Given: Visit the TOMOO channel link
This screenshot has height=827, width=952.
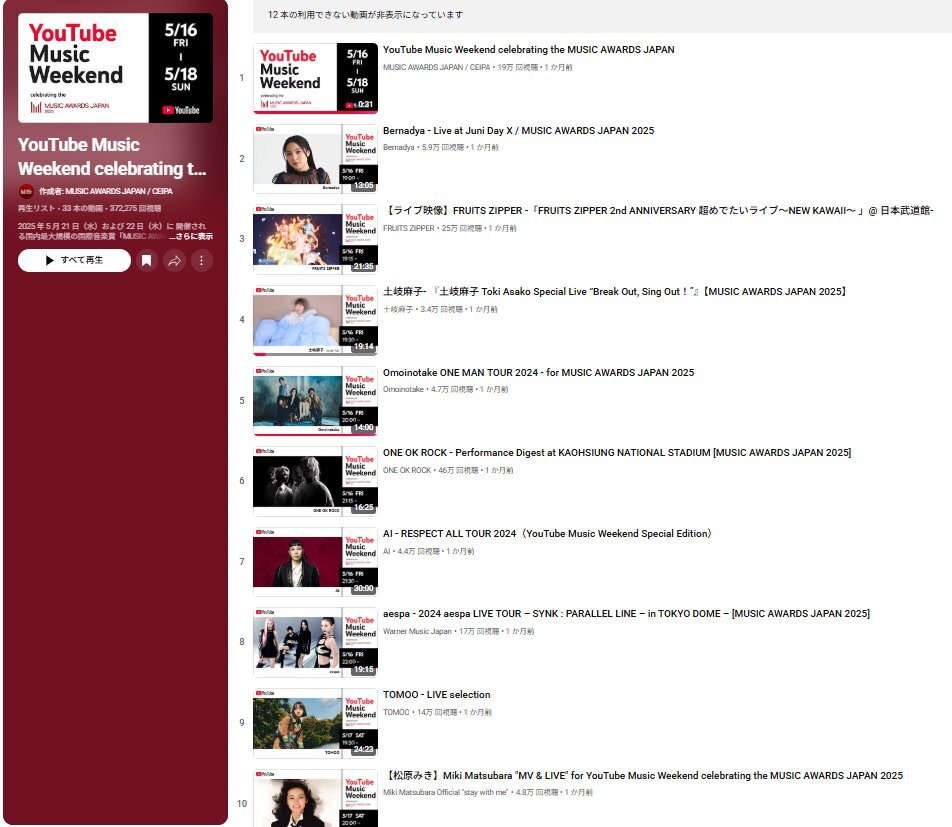Looking at the screenshot, I should pyautogui.click(x=396, y=712).
